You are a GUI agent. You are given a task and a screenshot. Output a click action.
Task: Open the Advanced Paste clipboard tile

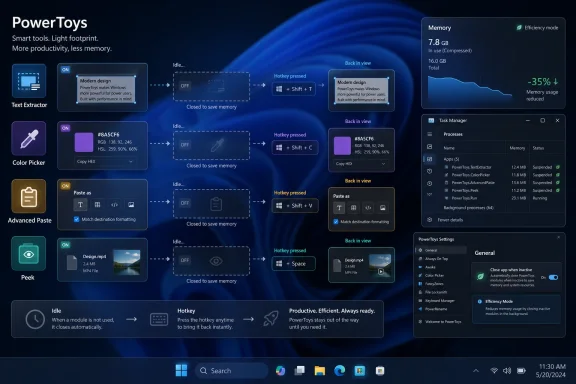(x=29, y=196)
